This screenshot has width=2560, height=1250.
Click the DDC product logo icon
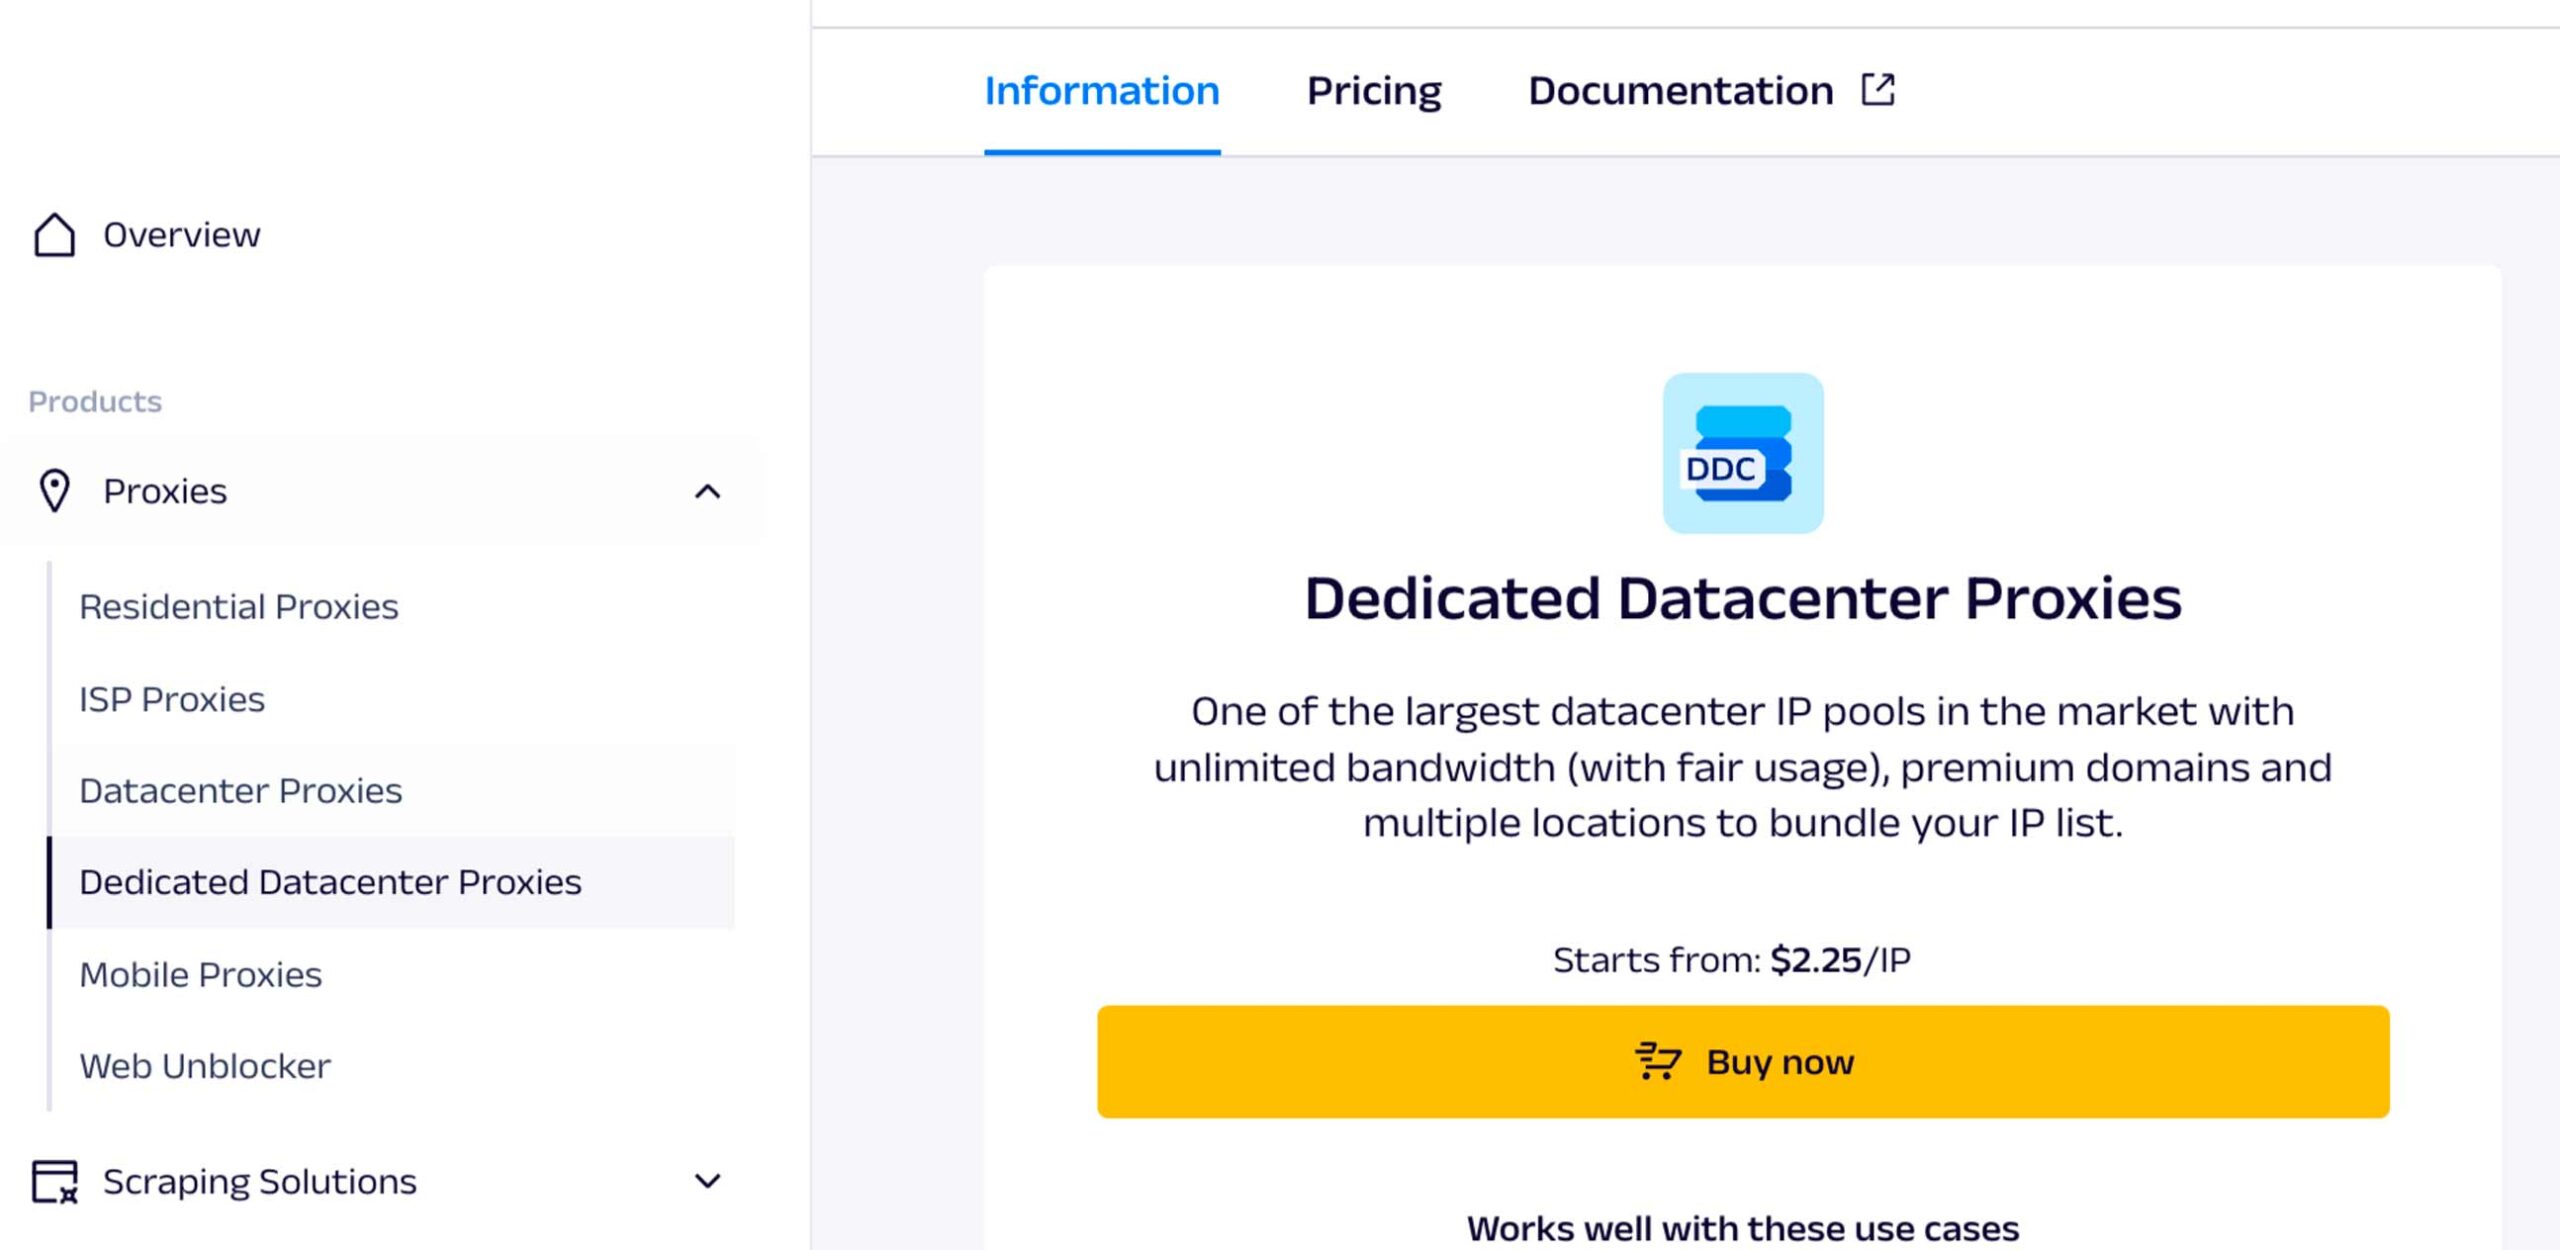1742,453
